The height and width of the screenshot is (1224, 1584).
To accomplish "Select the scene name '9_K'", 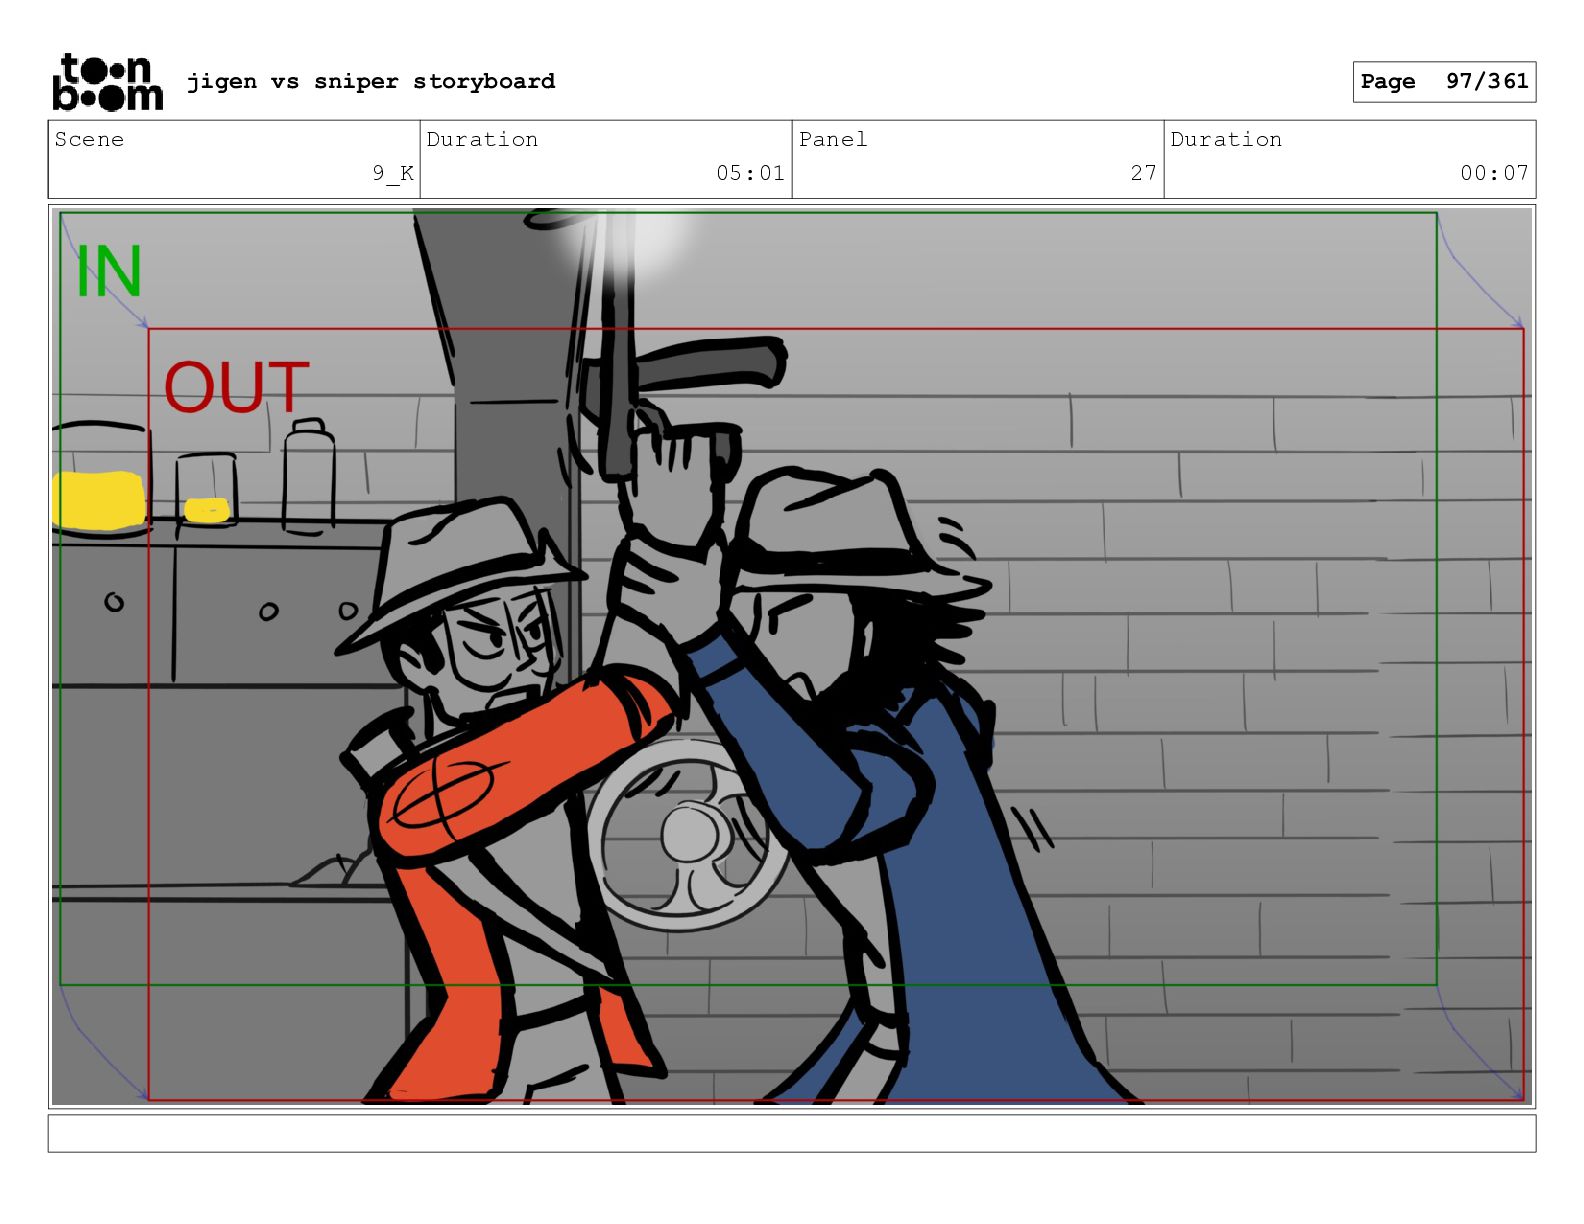I will tap(393, 173).
